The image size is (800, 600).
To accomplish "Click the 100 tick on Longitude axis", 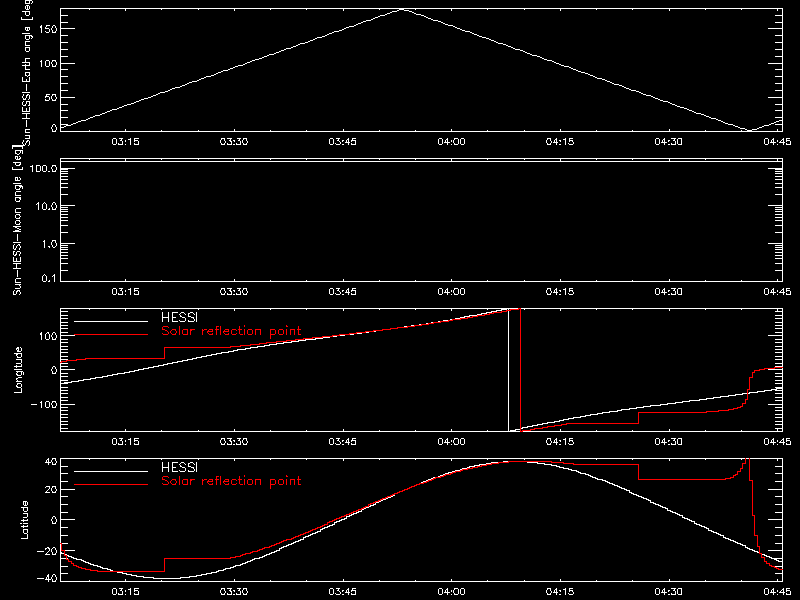I will coord(47,336).
